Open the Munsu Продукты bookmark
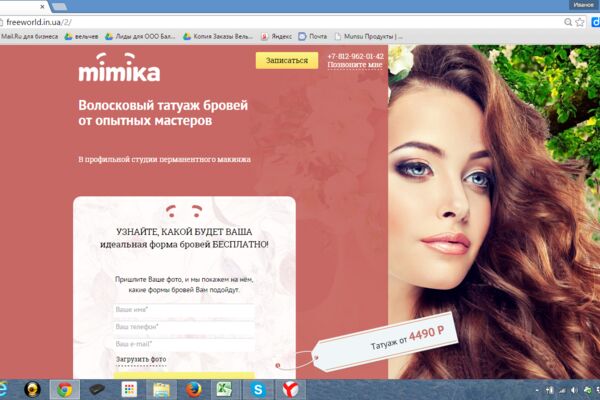 coord(368,36)
